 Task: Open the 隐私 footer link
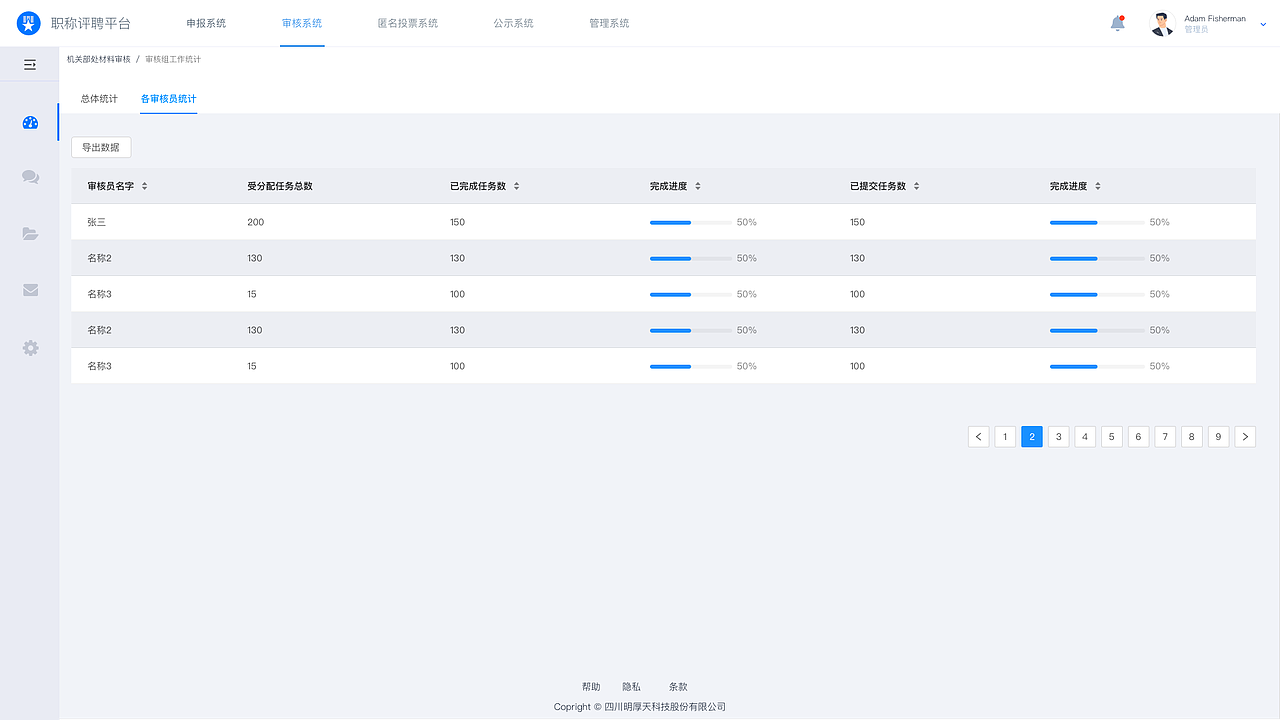(631, 687)
